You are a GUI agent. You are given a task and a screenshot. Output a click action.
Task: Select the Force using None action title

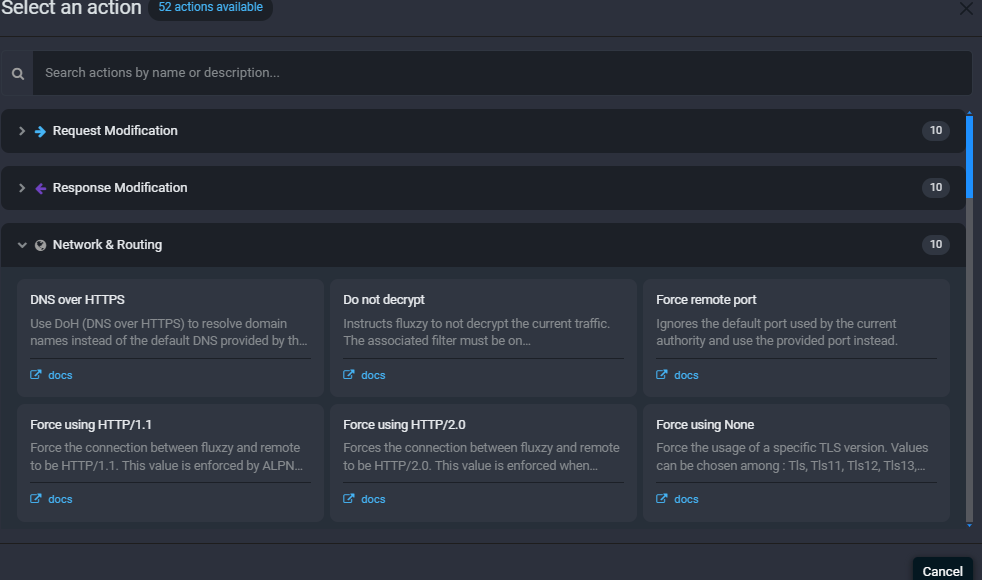point(705,425)
